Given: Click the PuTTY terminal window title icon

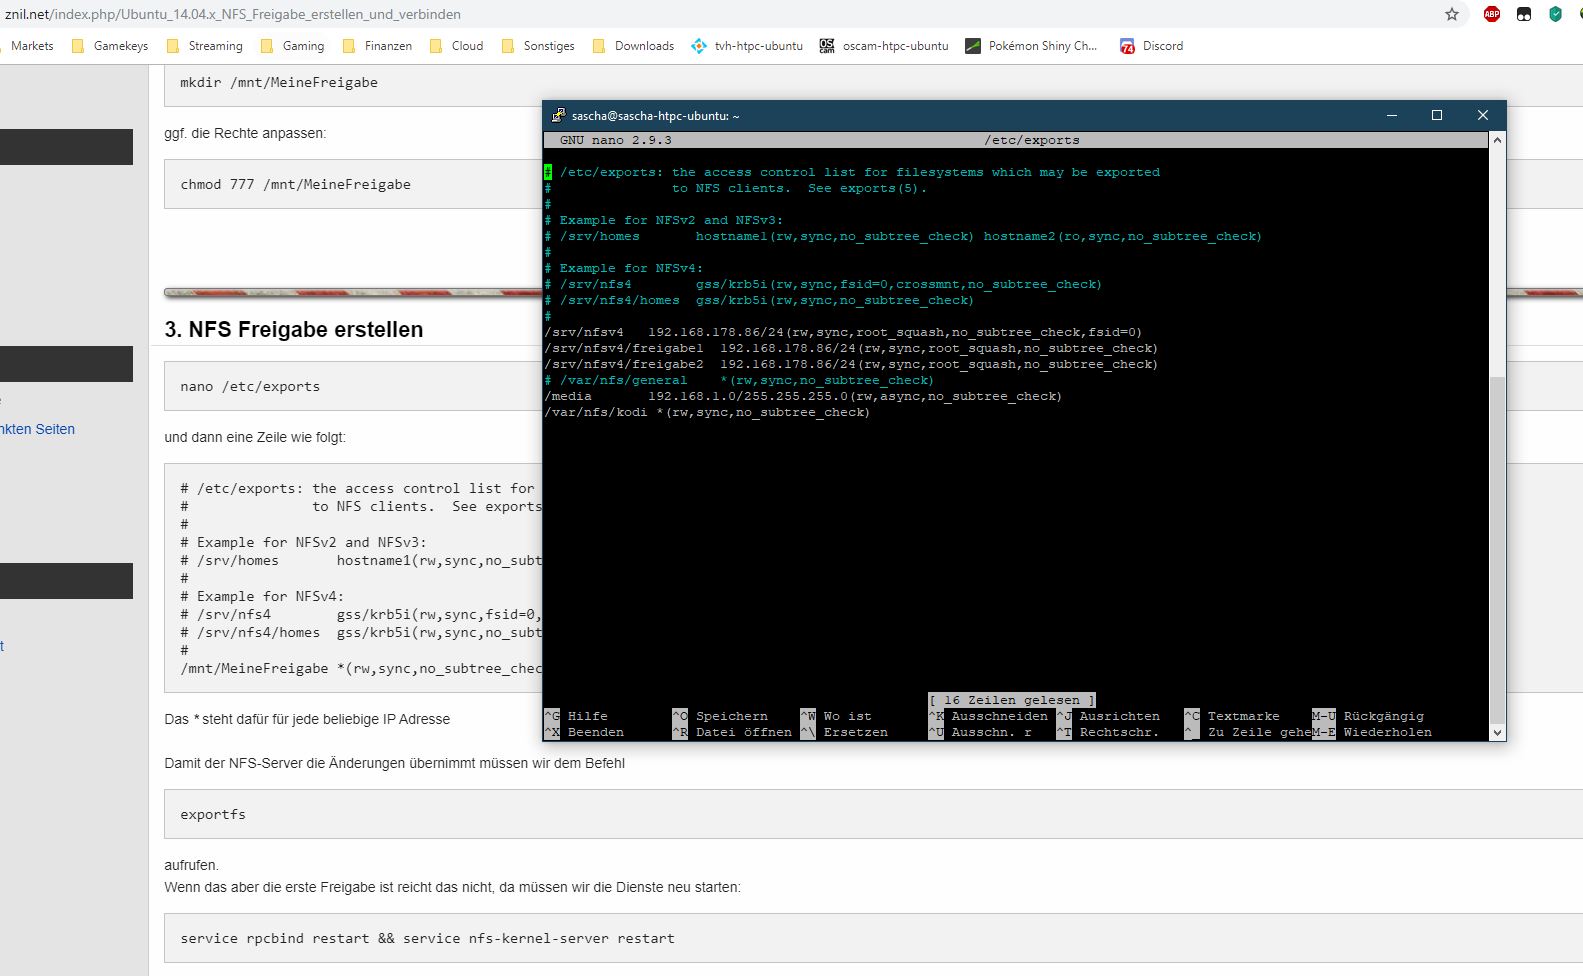Looking at the screenshot, I should pos(558,116).
